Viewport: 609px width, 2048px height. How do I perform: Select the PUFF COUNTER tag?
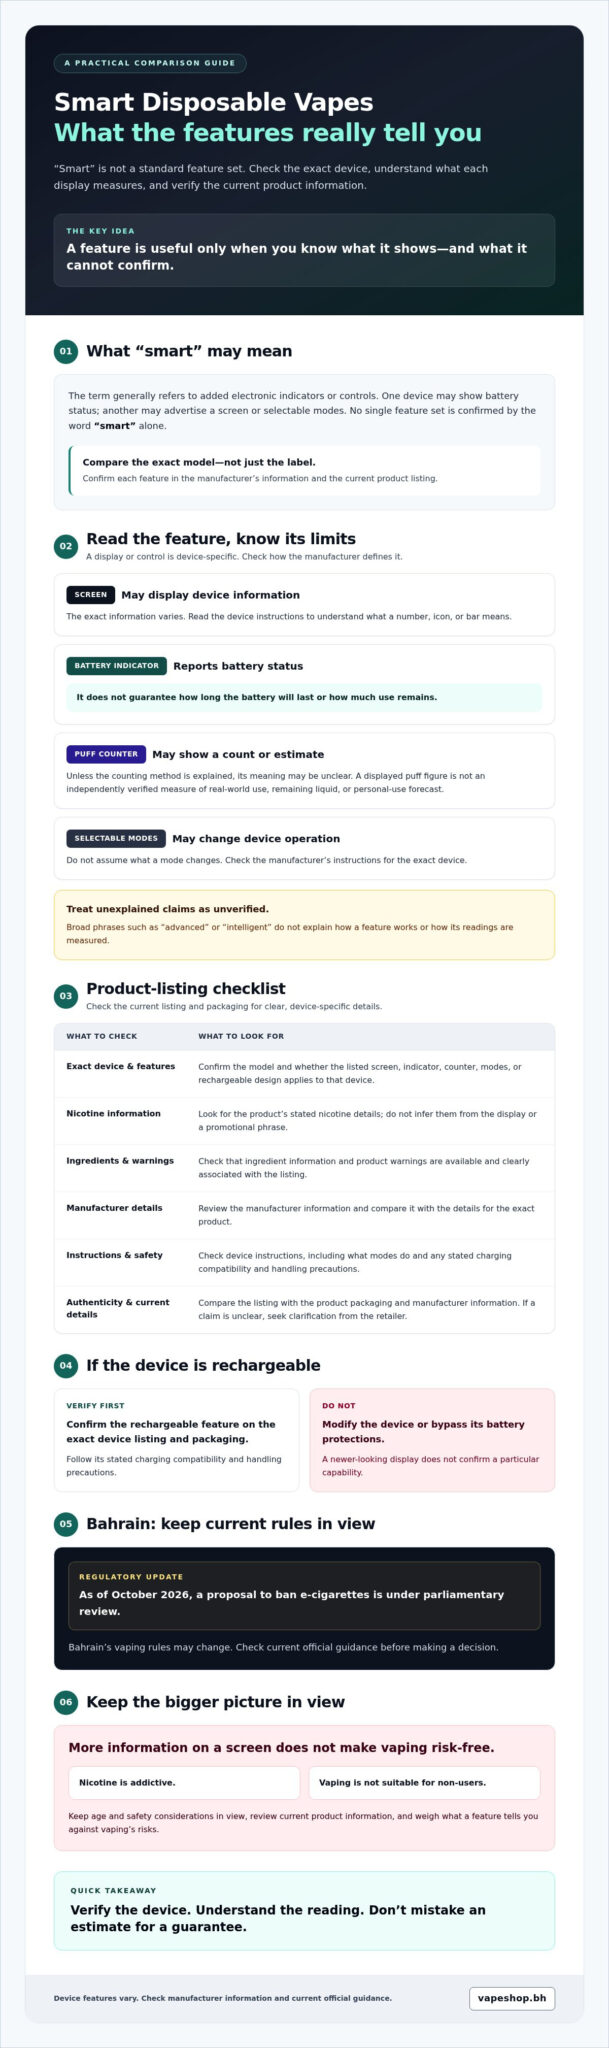[106, 754]
